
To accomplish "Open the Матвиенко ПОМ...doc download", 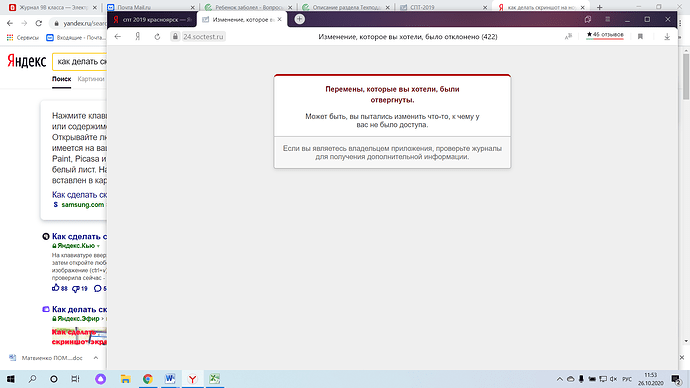I will [x=46, y=358].
